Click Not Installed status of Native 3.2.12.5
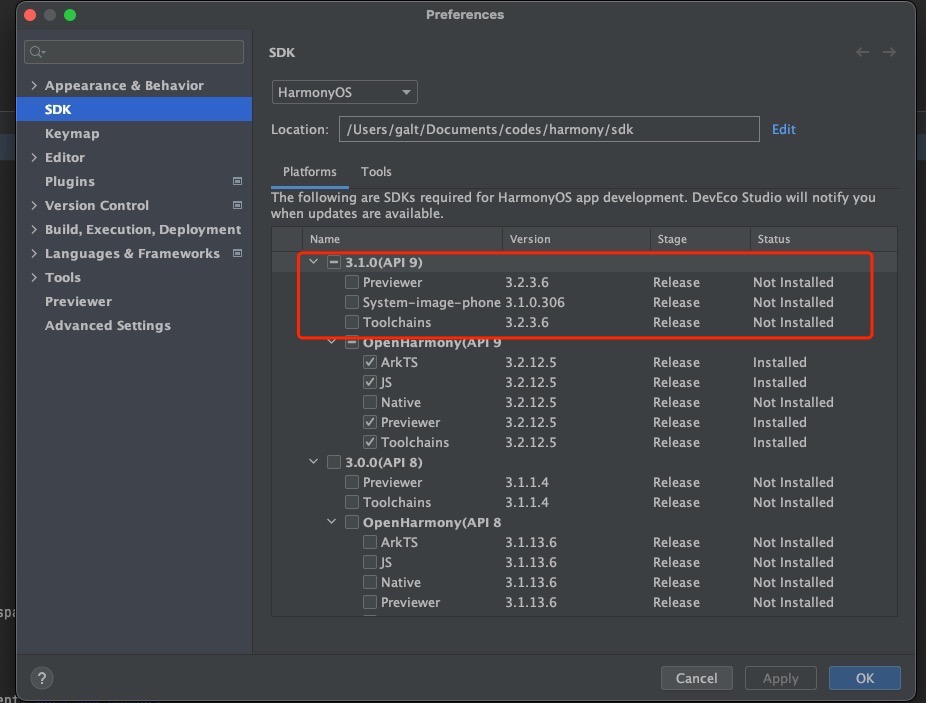 tap(793, 402)
